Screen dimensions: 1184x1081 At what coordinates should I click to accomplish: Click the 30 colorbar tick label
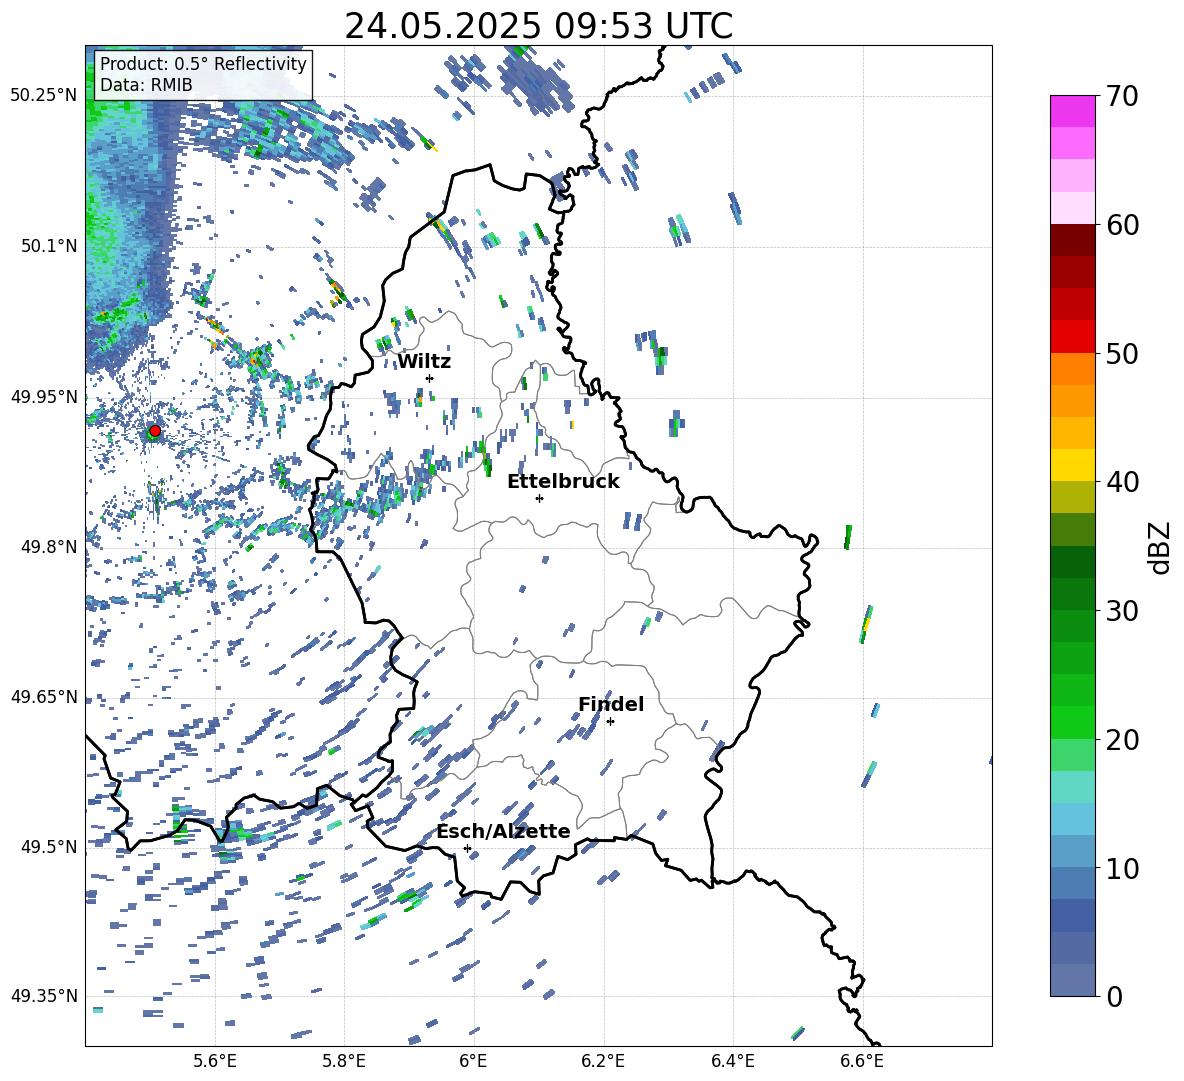pyautogui.click(x=1123, y=611)
